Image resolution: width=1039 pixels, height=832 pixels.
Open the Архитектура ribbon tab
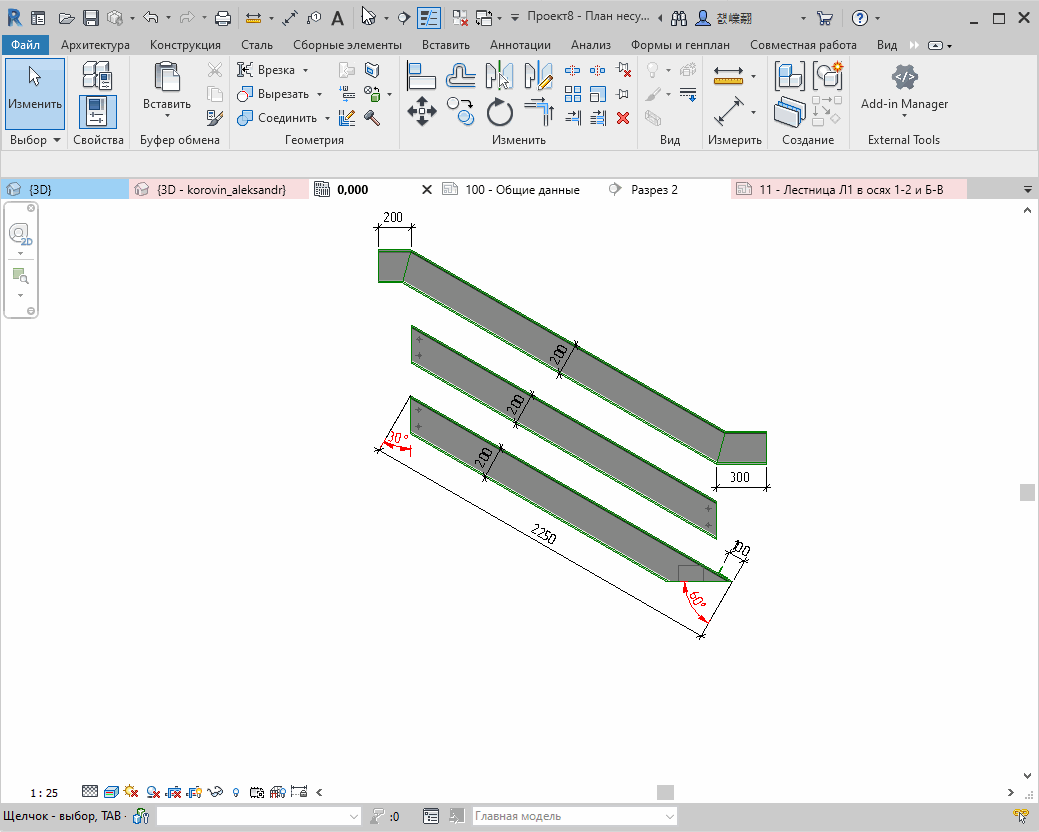click(95, 45)
